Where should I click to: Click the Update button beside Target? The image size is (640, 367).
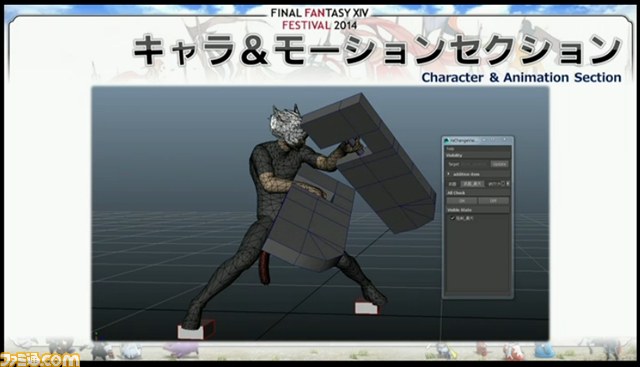pyautogui.click(x=500, y=164)
